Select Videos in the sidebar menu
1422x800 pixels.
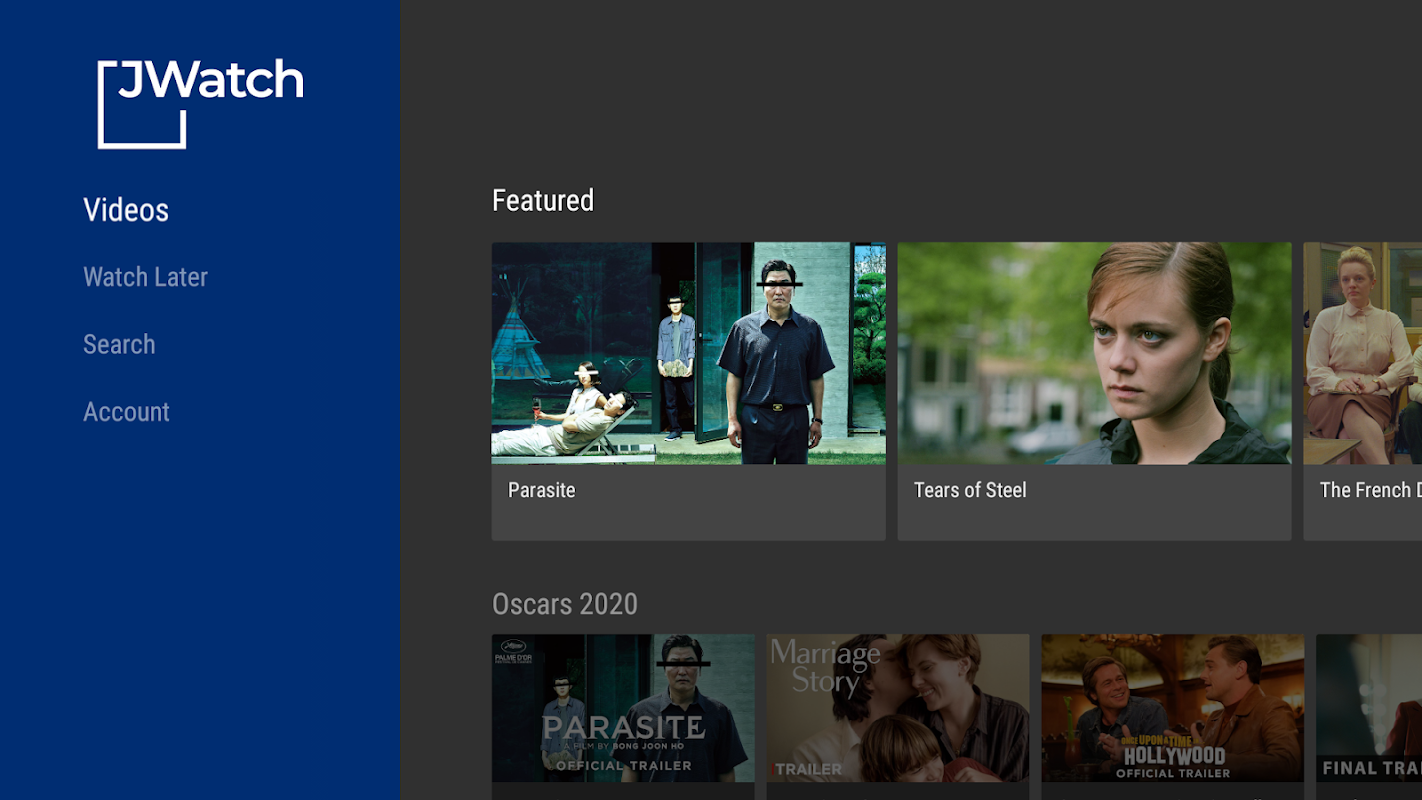[126, 210]
